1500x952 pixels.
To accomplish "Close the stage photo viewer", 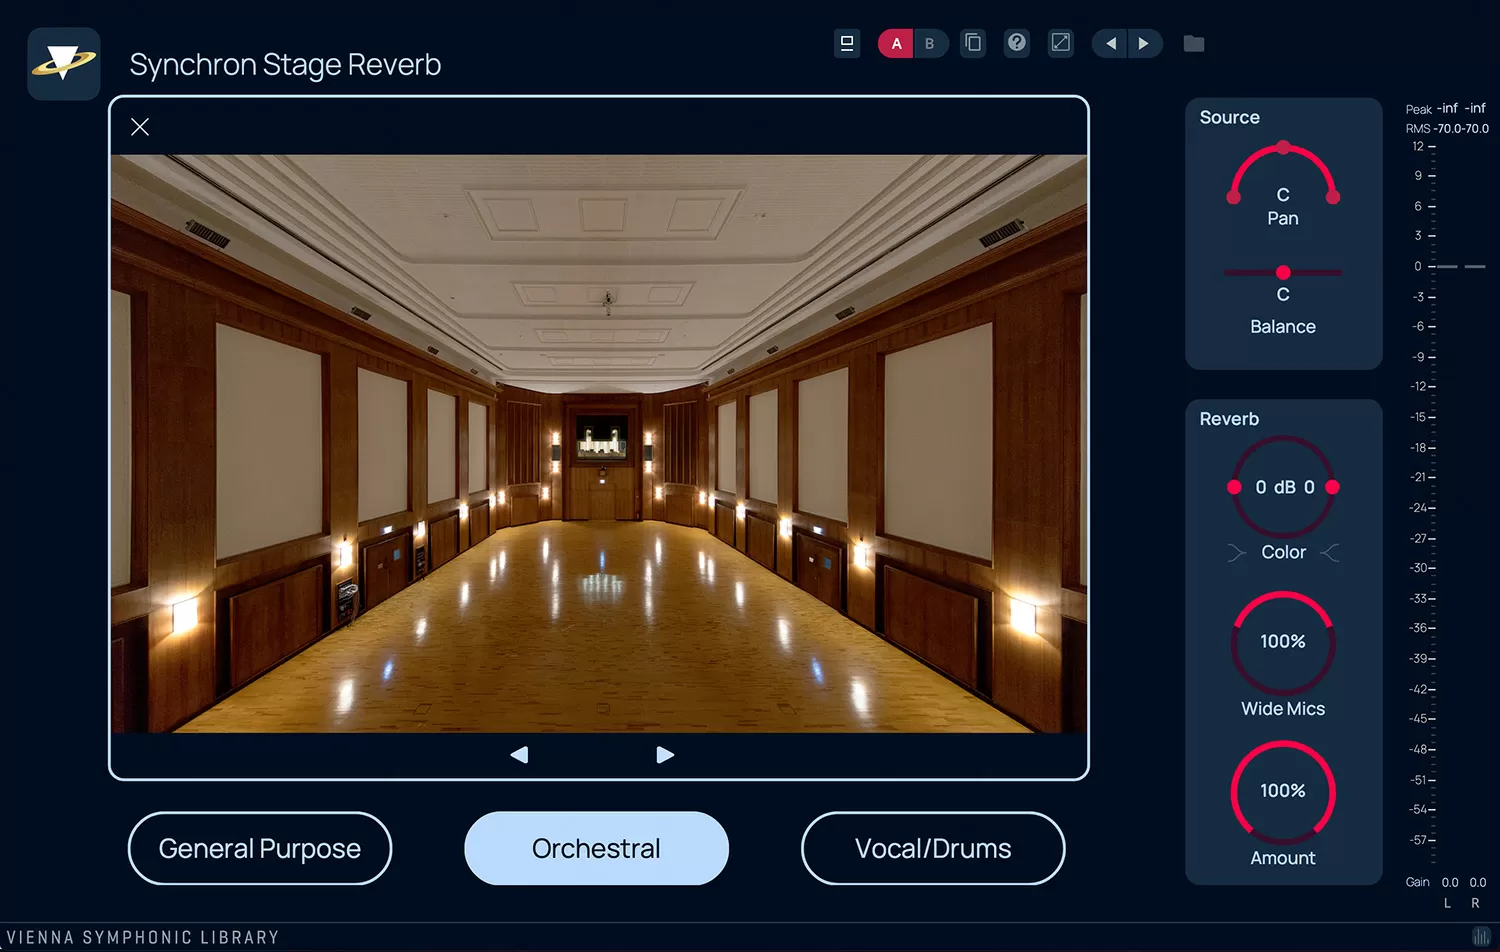I will [x=139, y=126].
